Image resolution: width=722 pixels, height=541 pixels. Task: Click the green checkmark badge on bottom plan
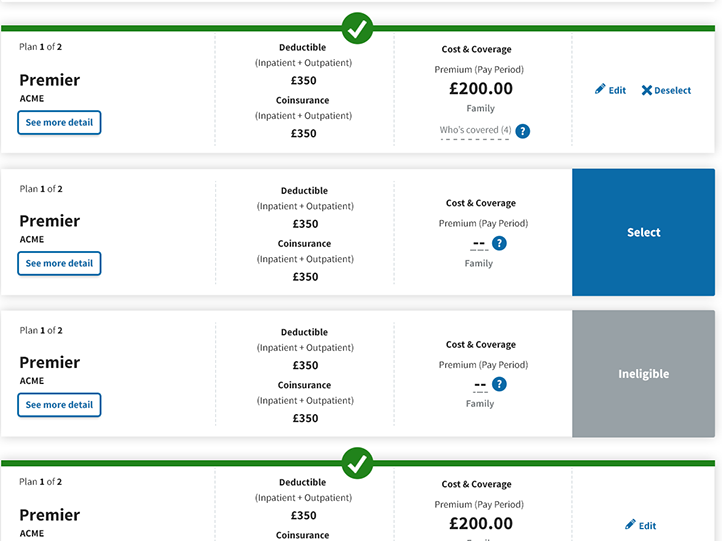click(357, 463)
